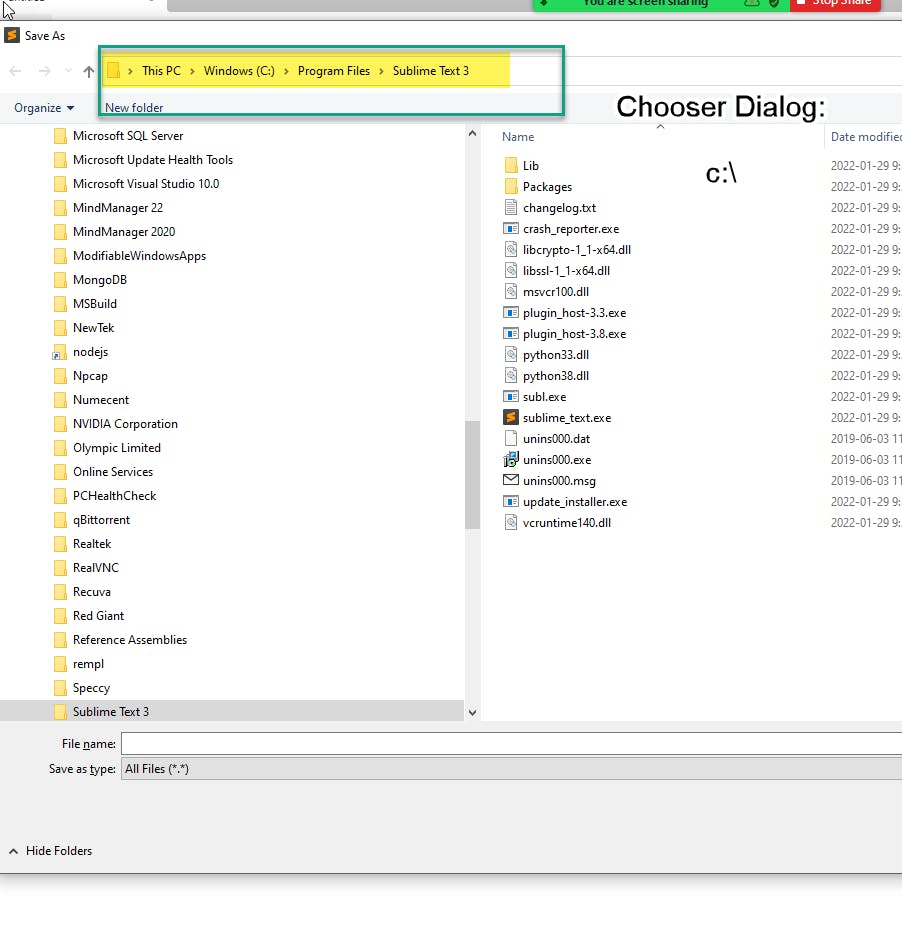This screenshot has height=937, width=902.
Task: Sort by the Name column header
Action: coord(518,137)
